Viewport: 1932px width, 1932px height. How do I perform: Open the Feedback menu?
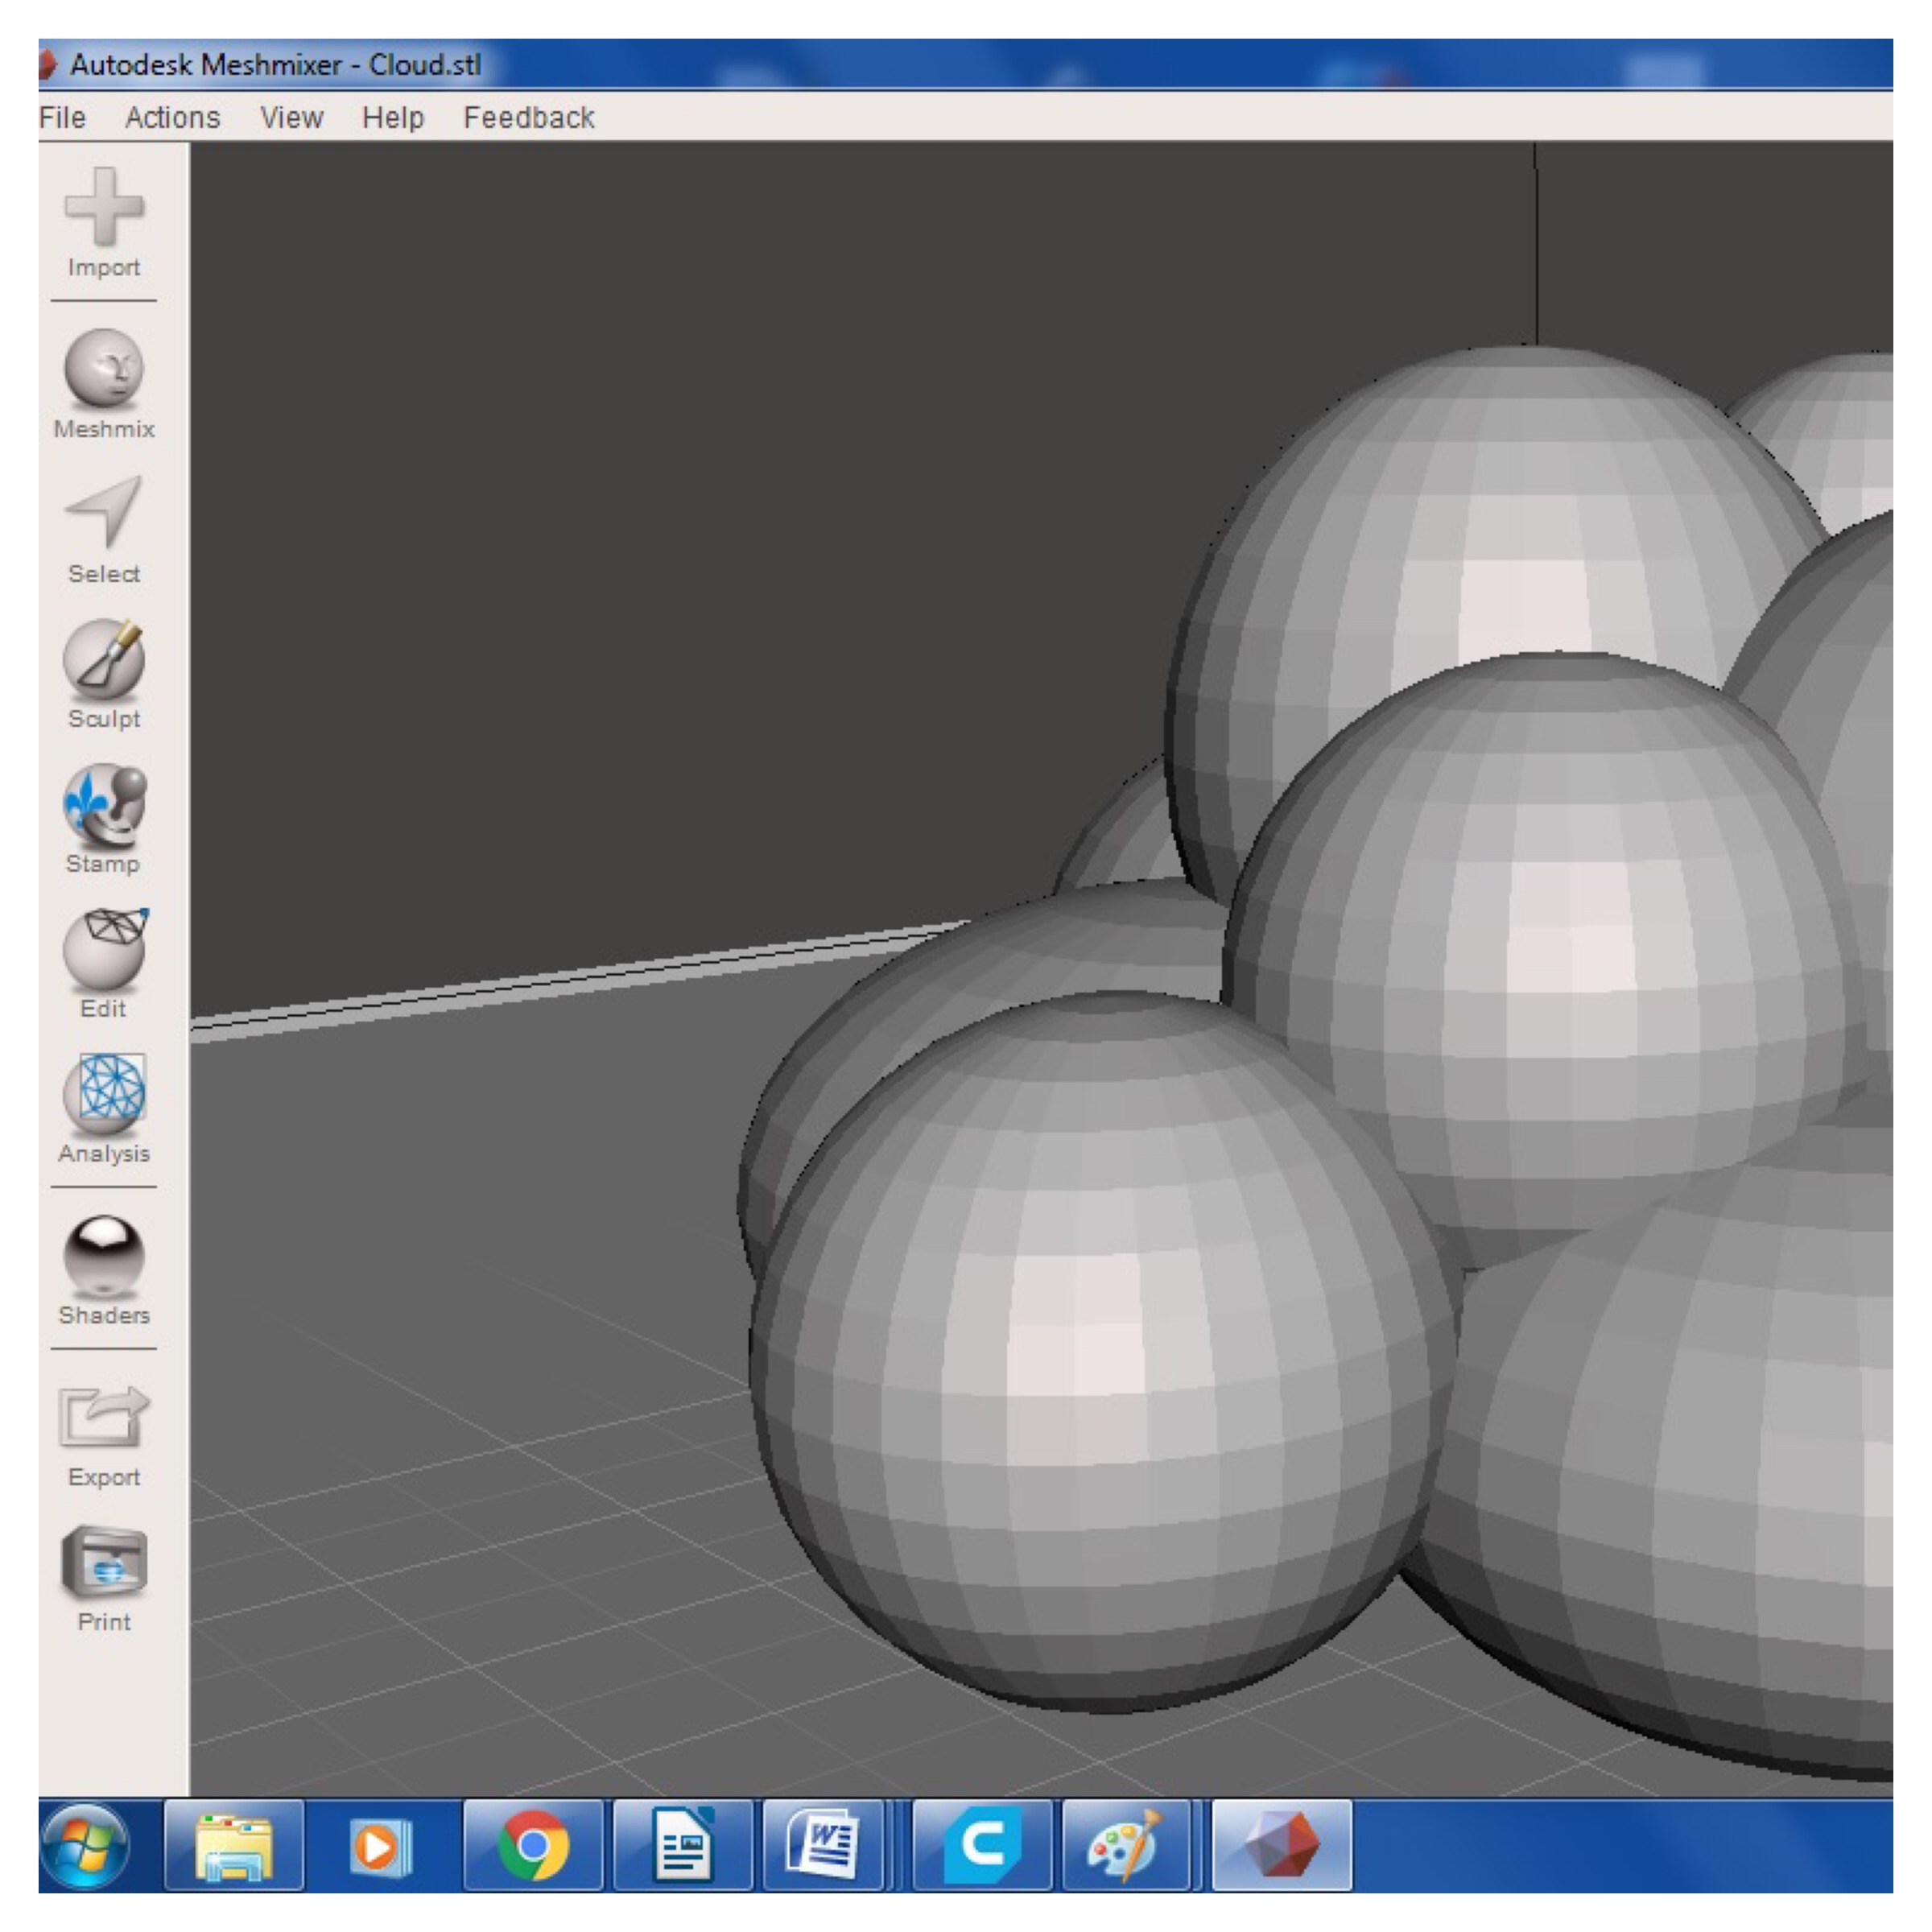pos(528,118)
